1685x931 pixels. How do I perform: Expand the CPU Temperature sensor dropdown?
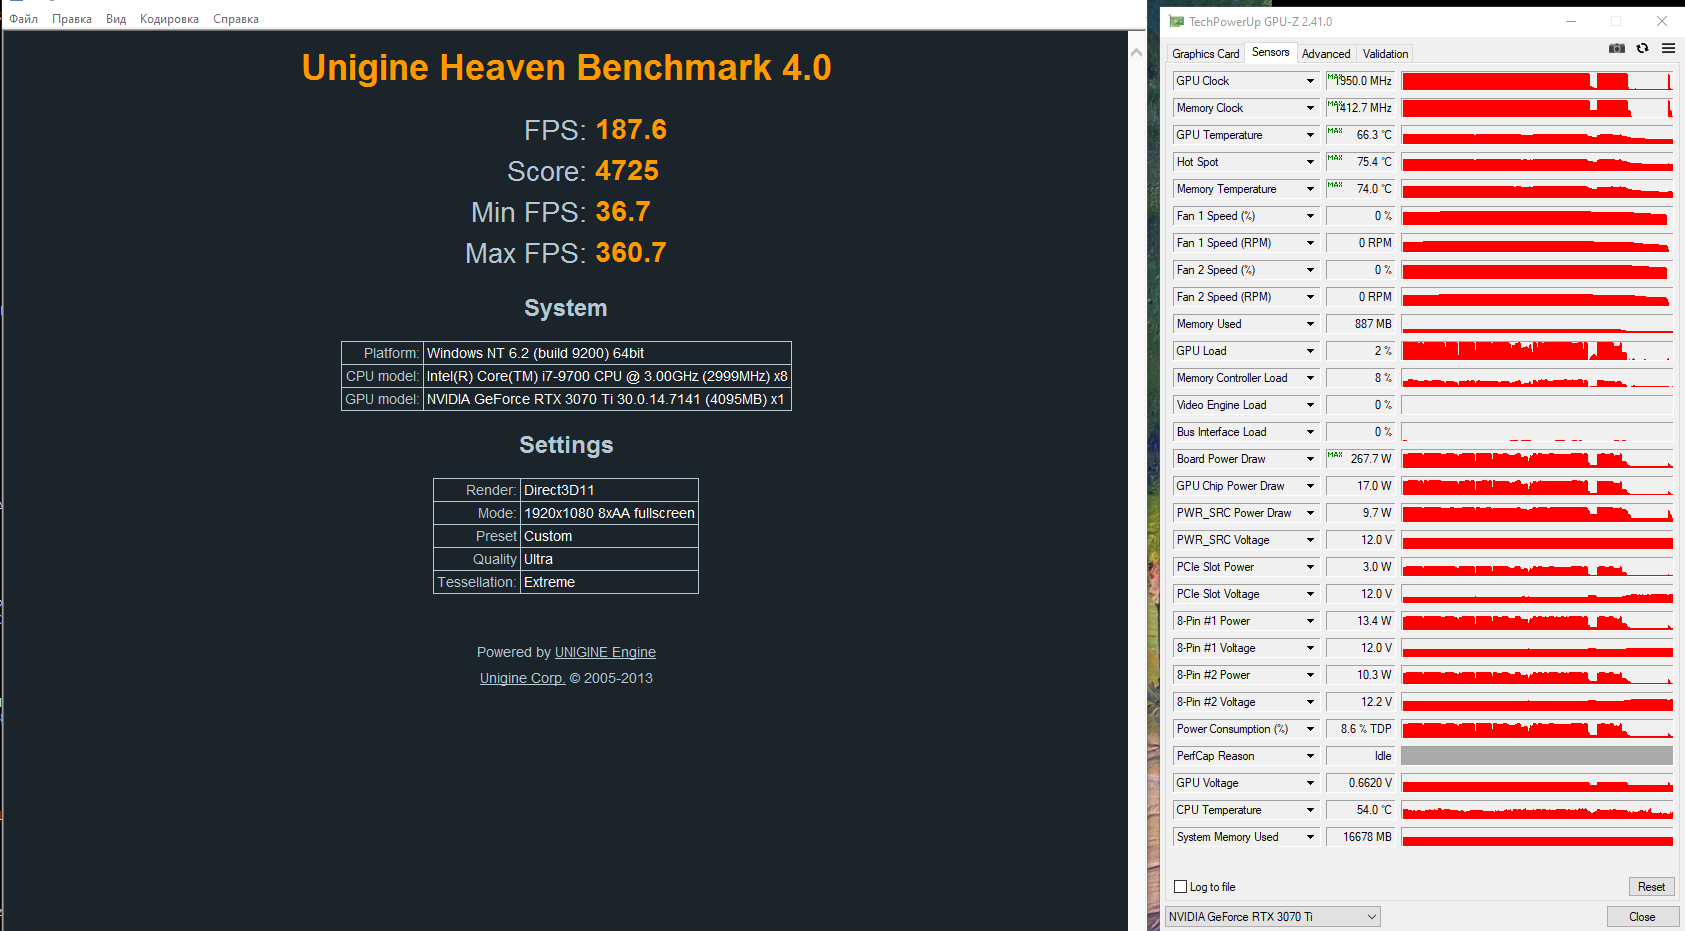click(x=1310, y=810)
